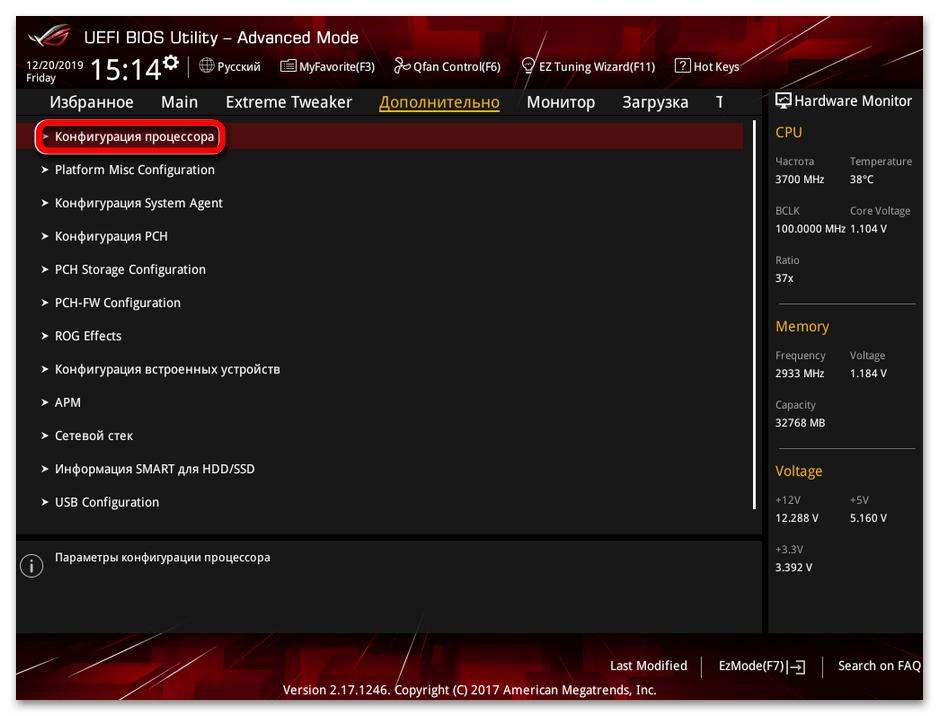Click the EZ Tuning Wizard bulb icon
The width and height of the screenshot is (939, 716).
[x=528, y=66]
